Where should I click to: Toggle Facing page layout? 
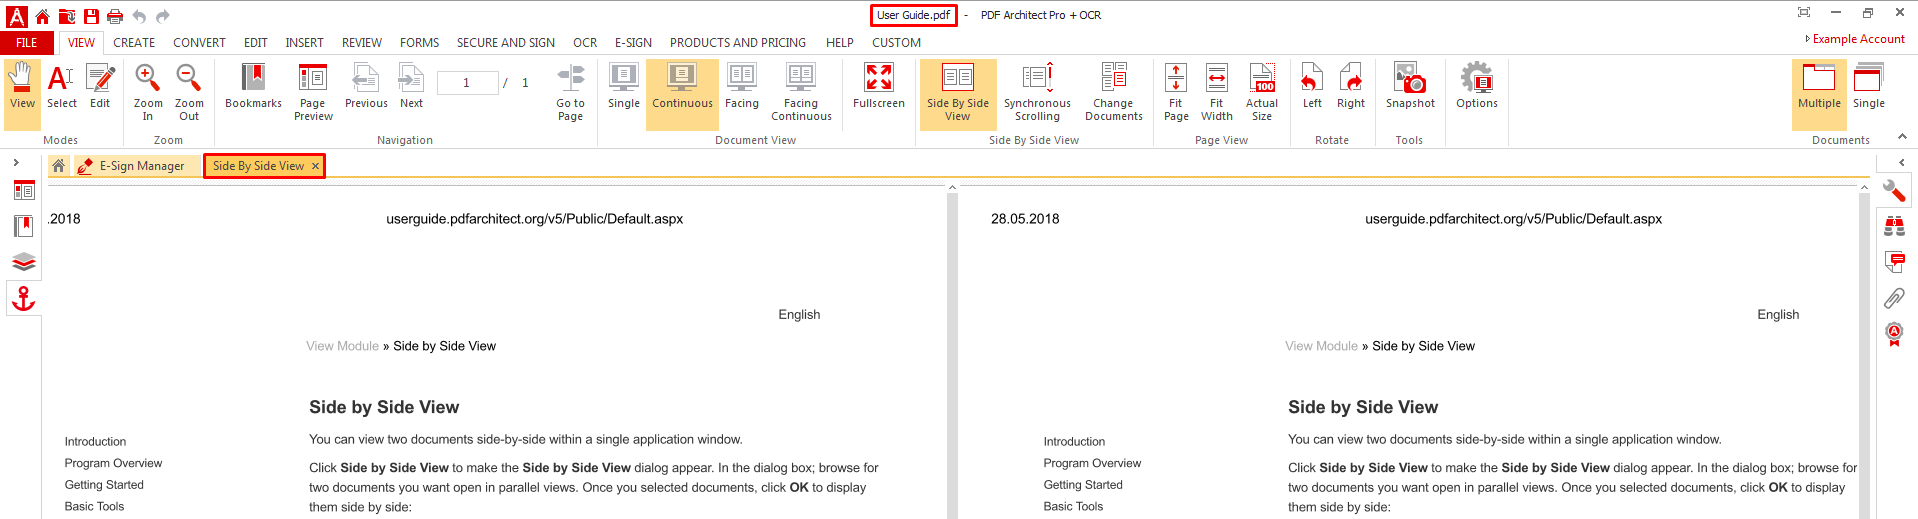(742, 87)
